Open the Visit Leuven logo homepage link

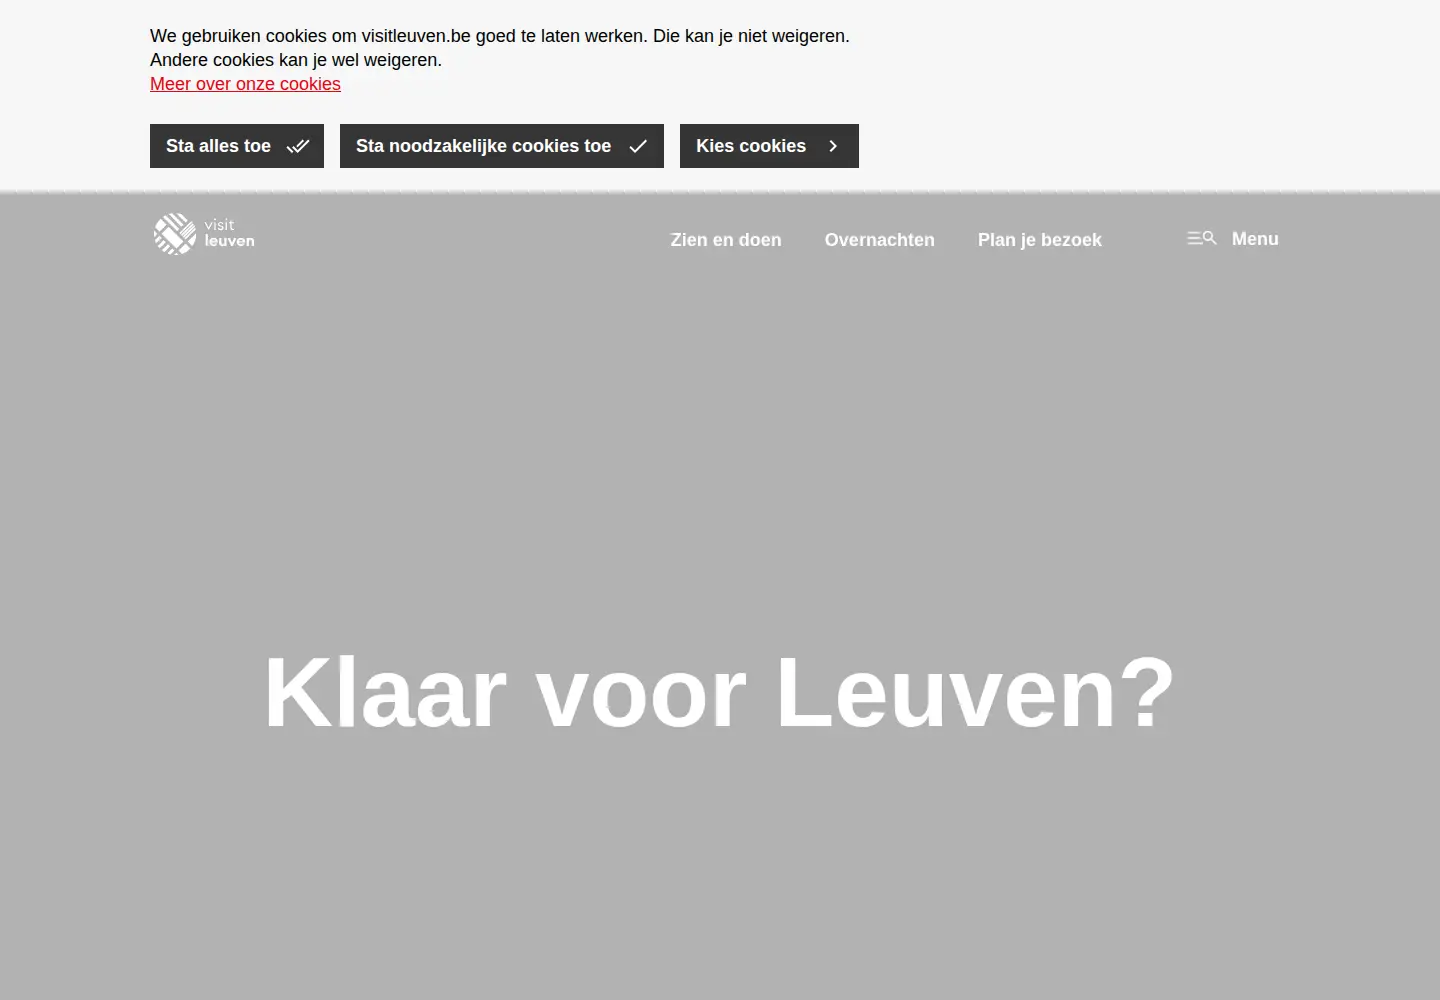click(204, 234)
